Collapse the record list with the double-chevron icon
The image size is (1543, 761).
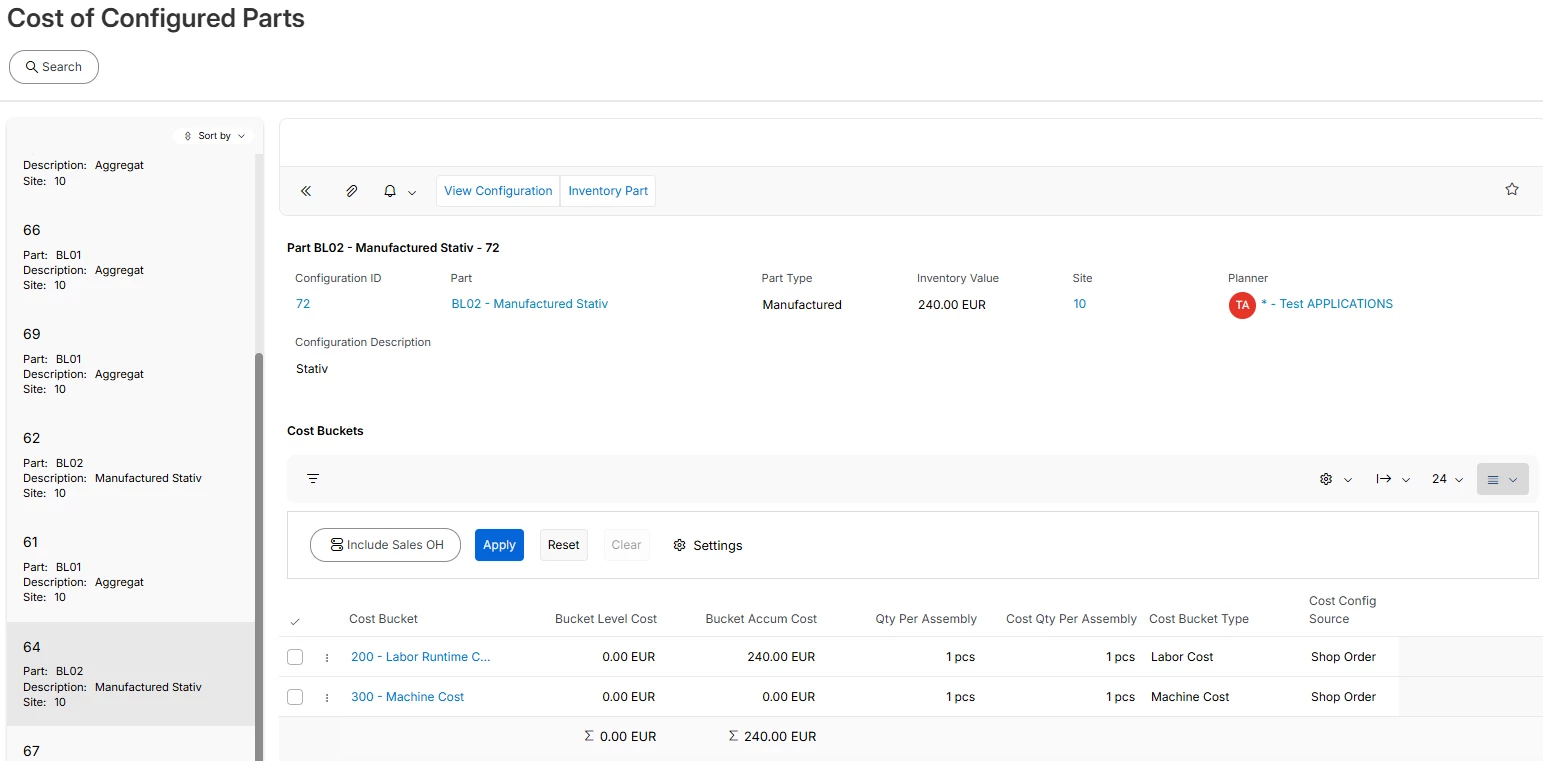[306, 191]
